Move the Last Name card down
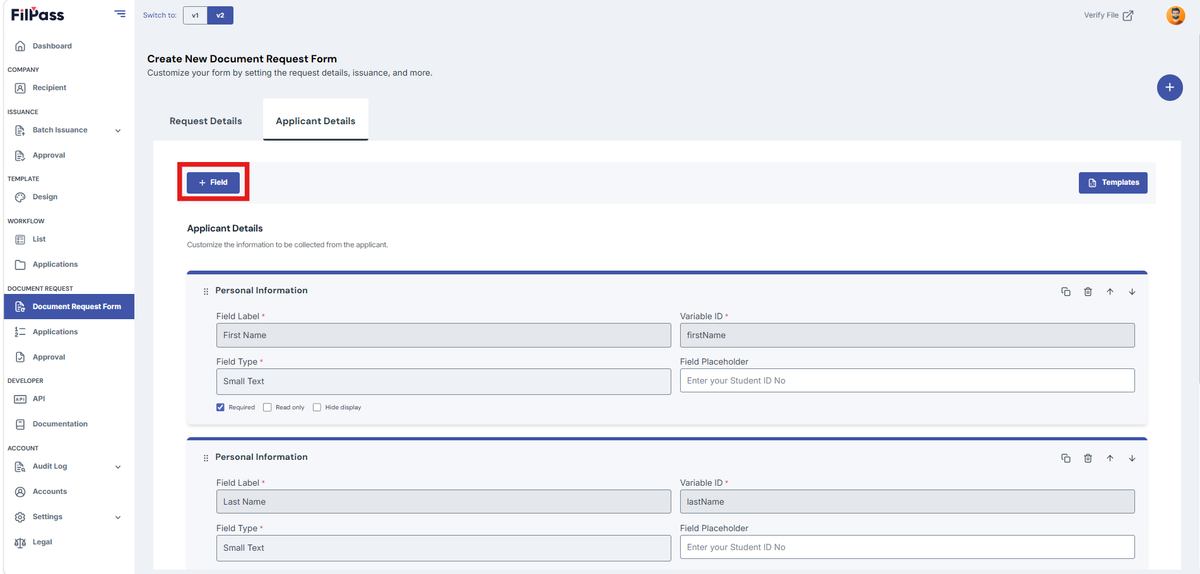The width and height of the screenshot is (1200, 574). click(1132, 458)
